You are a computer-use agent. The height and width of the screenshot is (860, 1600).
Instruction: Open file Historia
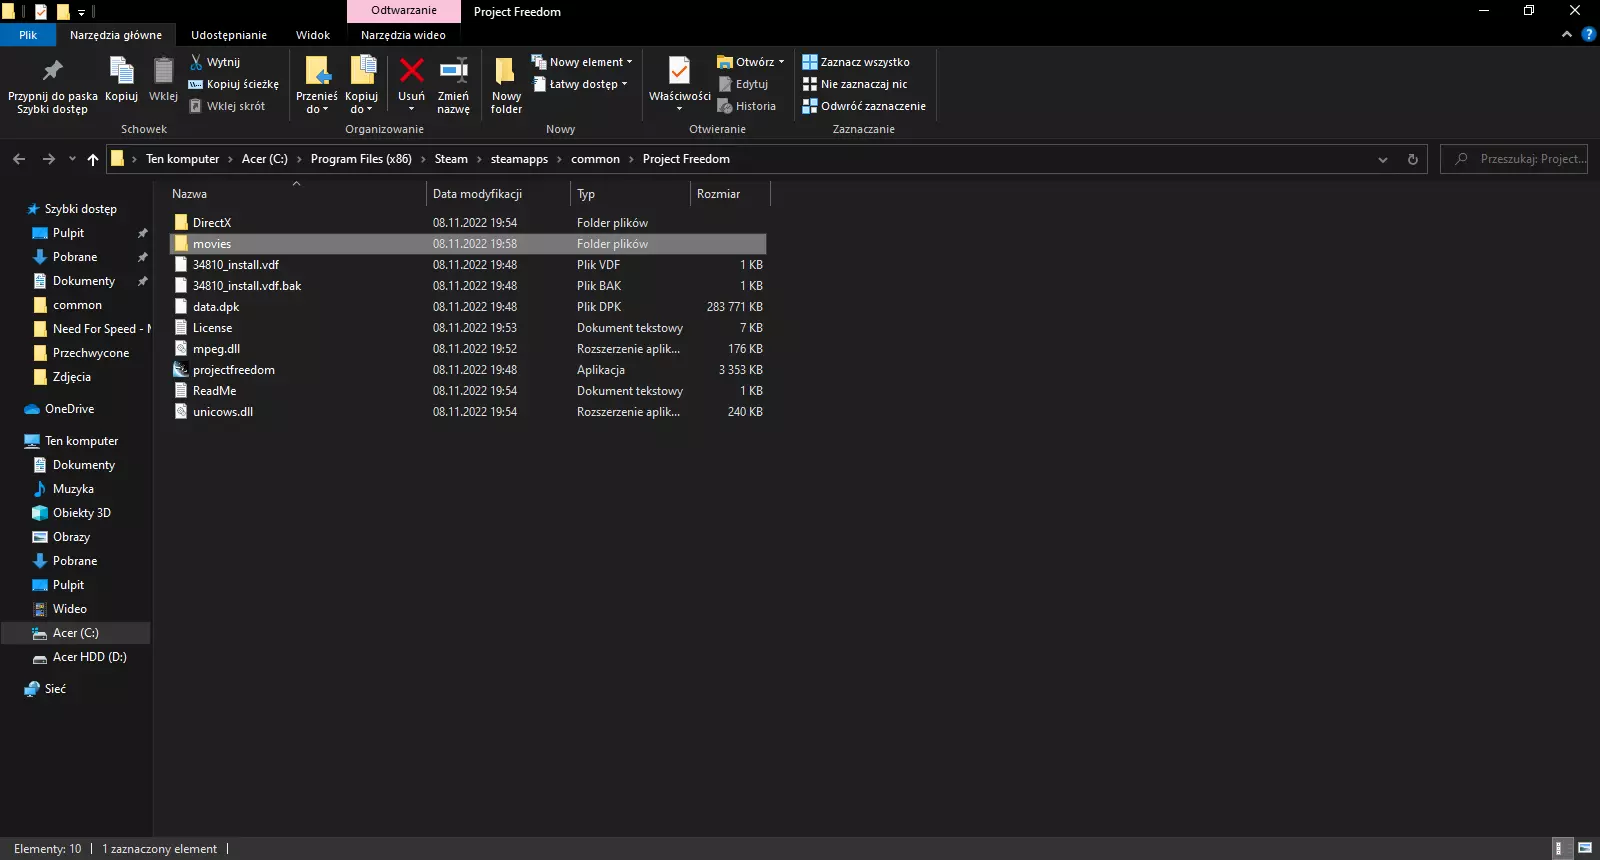[x=747, y=106]
